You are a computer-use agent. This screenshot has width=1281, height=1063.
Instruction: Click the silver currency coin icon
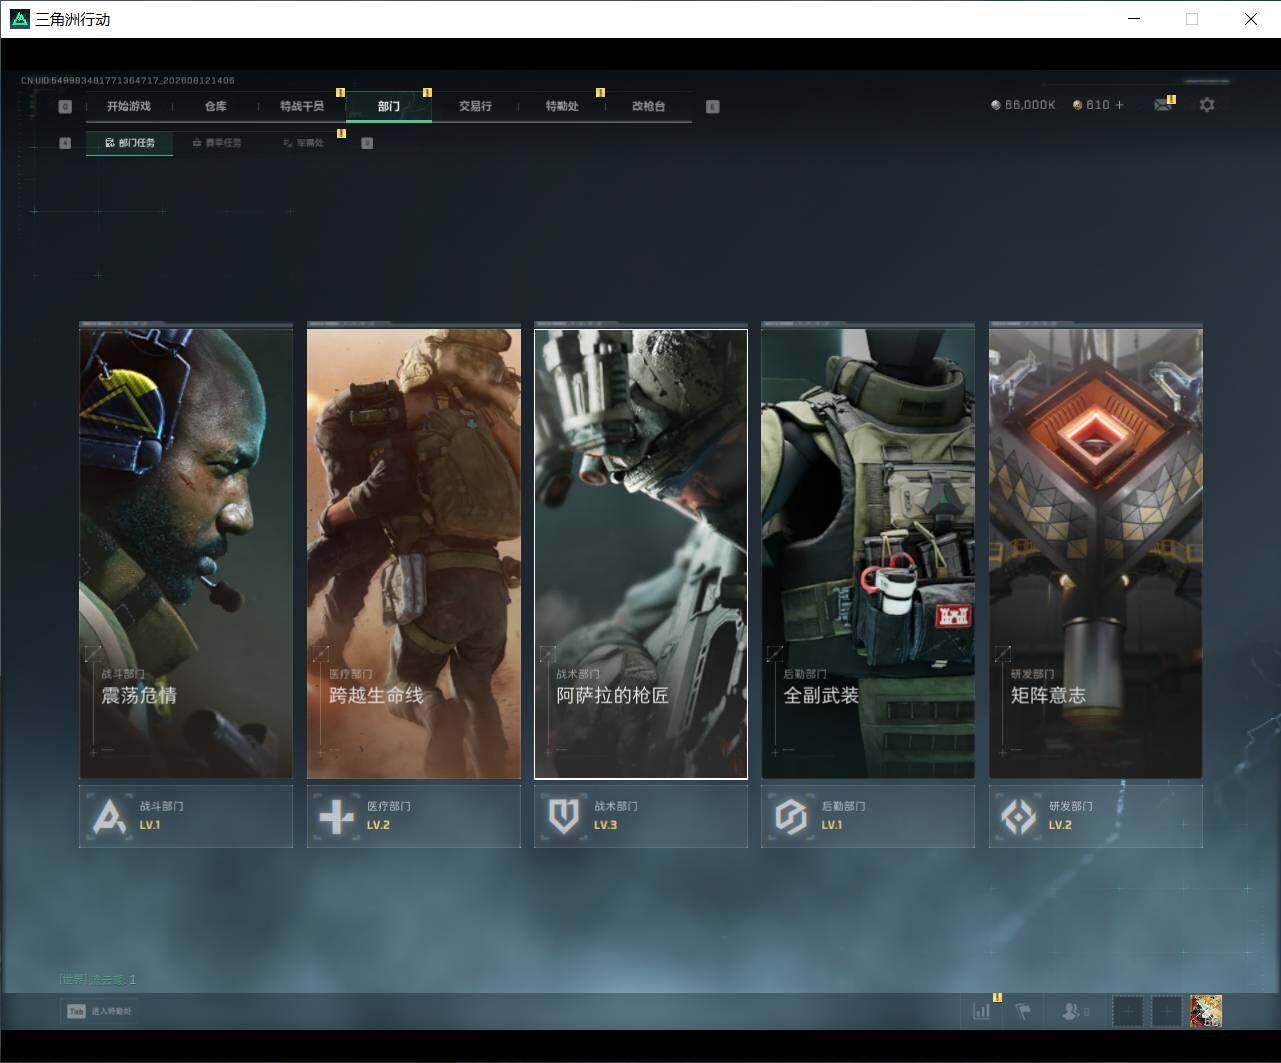[x=995, y=105]
